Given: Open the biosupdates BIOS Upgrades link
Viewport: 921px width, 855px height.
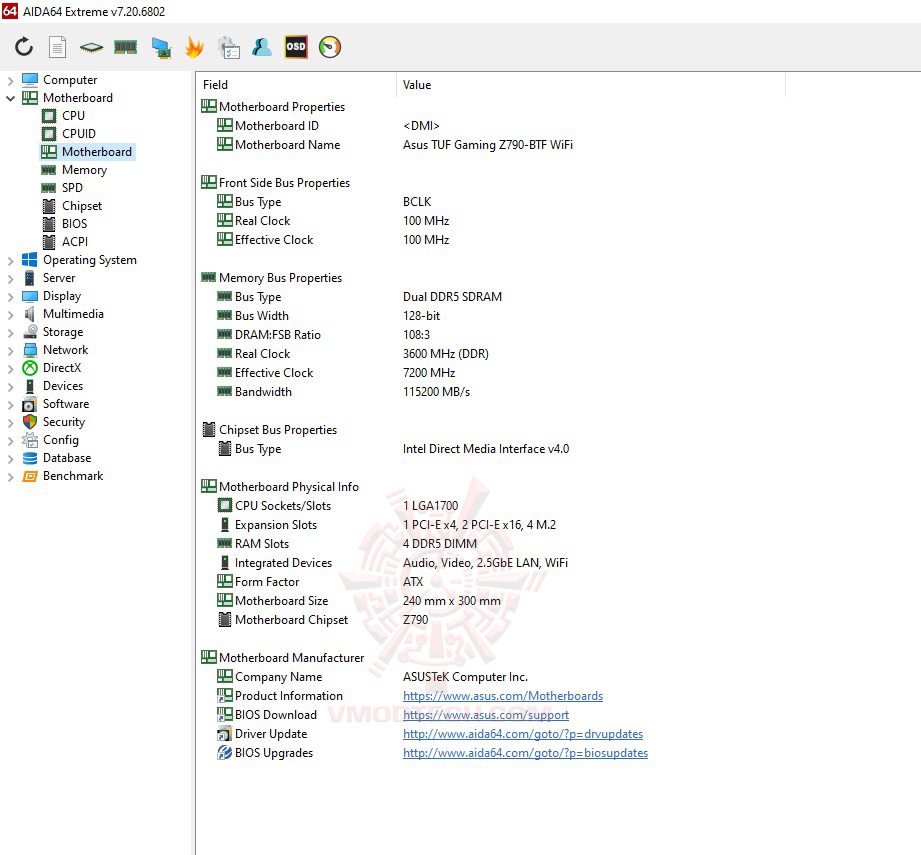Looking at the screenshot, I should tap(525, 753).
